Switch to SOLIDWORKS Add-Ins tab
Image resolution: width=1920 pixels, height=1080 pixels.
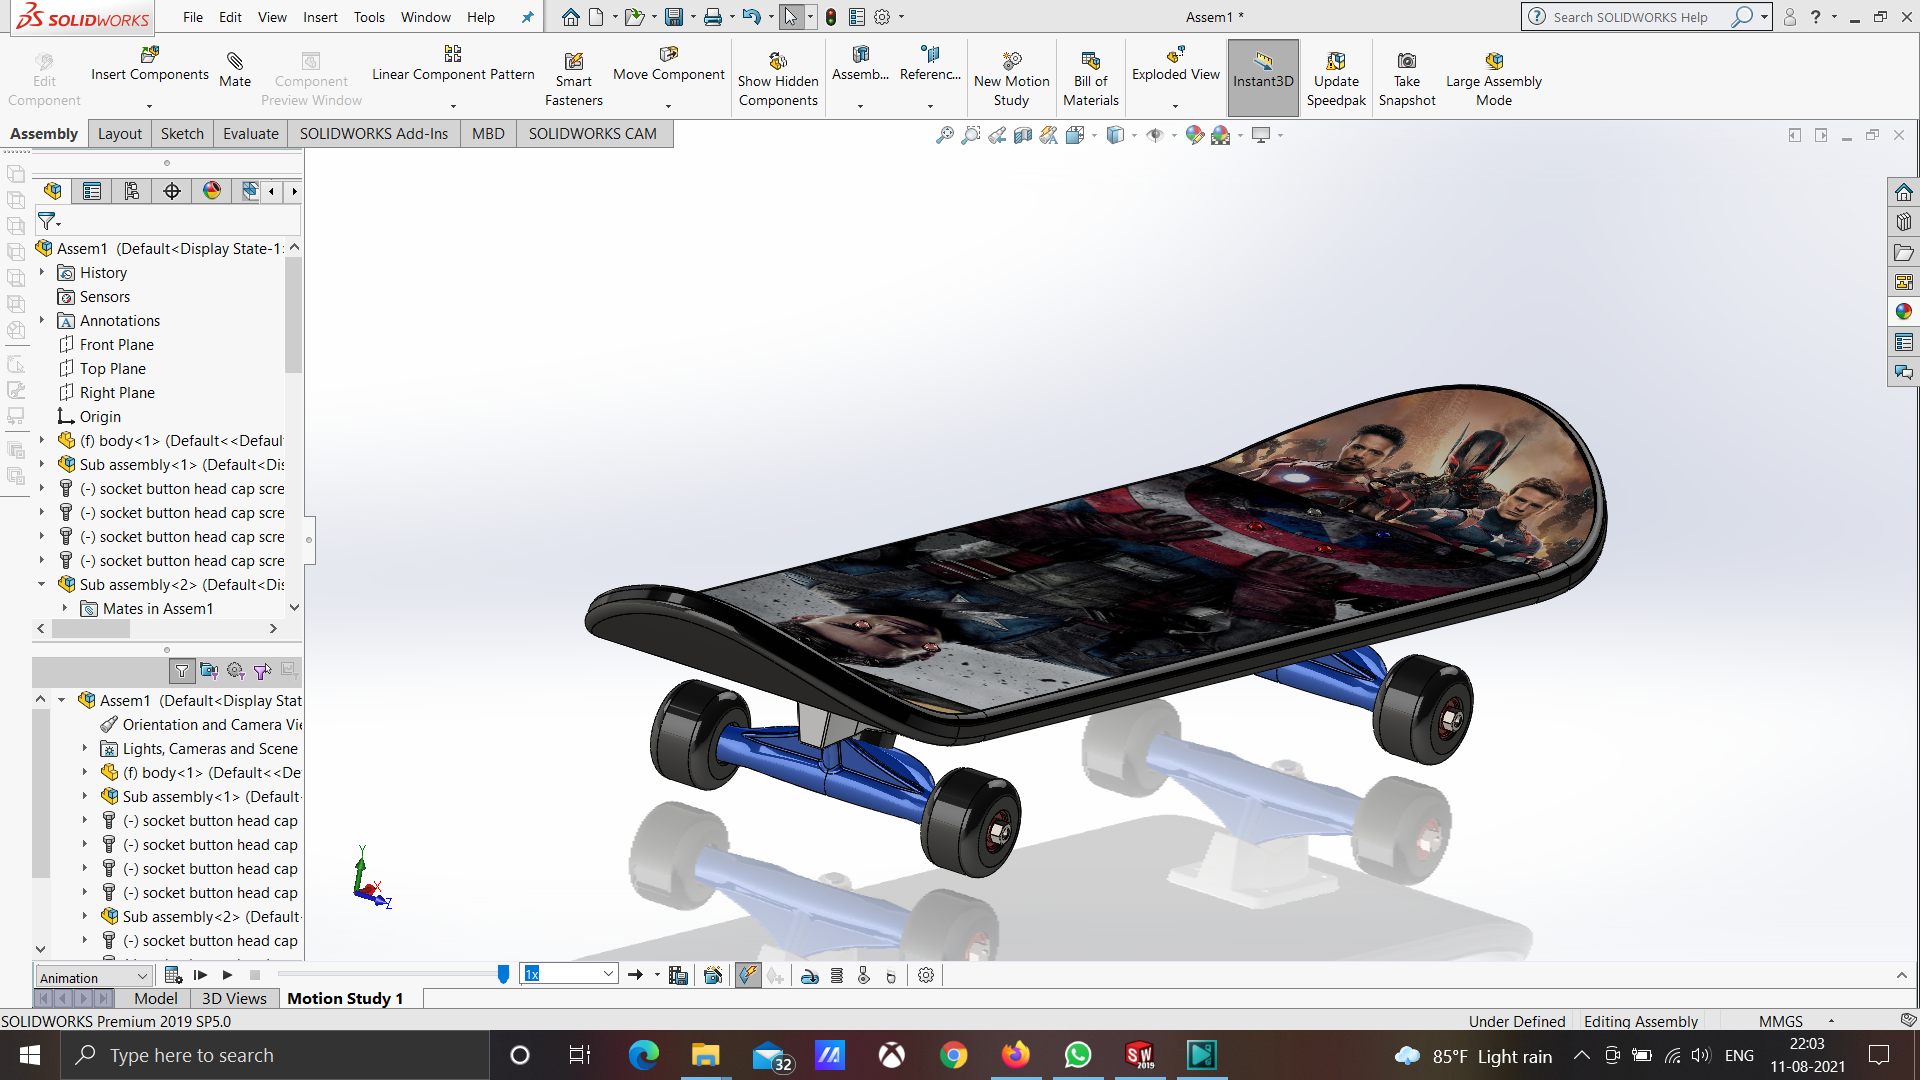click(374, 134)
